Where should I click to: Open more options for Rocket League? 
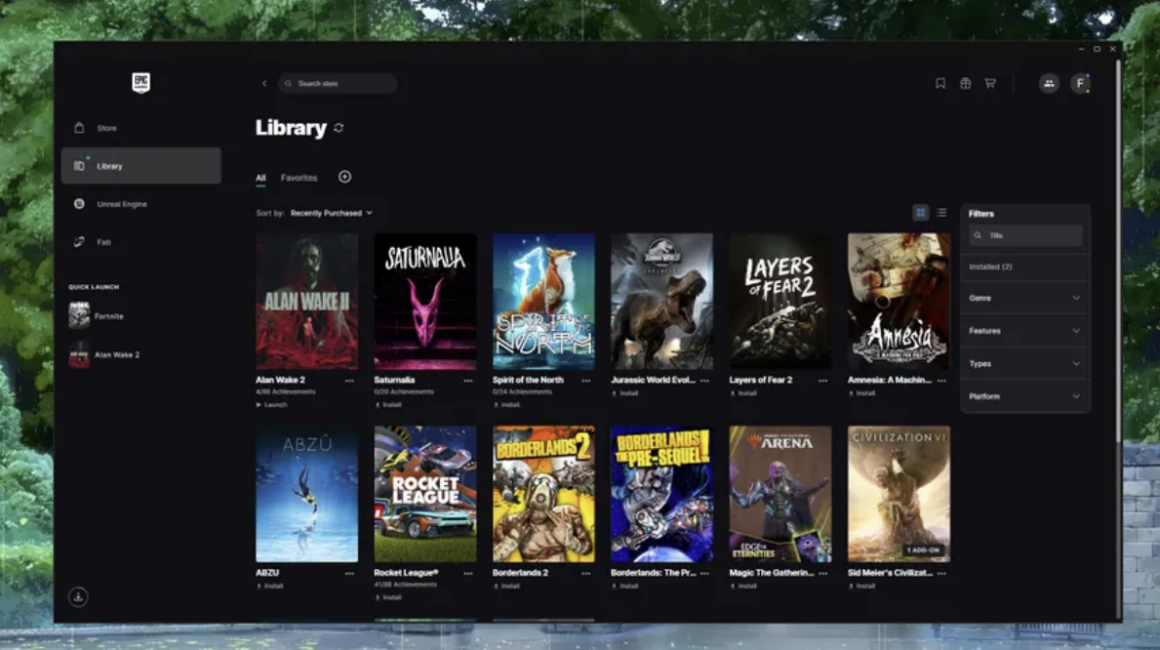click(x=468, y=573)
